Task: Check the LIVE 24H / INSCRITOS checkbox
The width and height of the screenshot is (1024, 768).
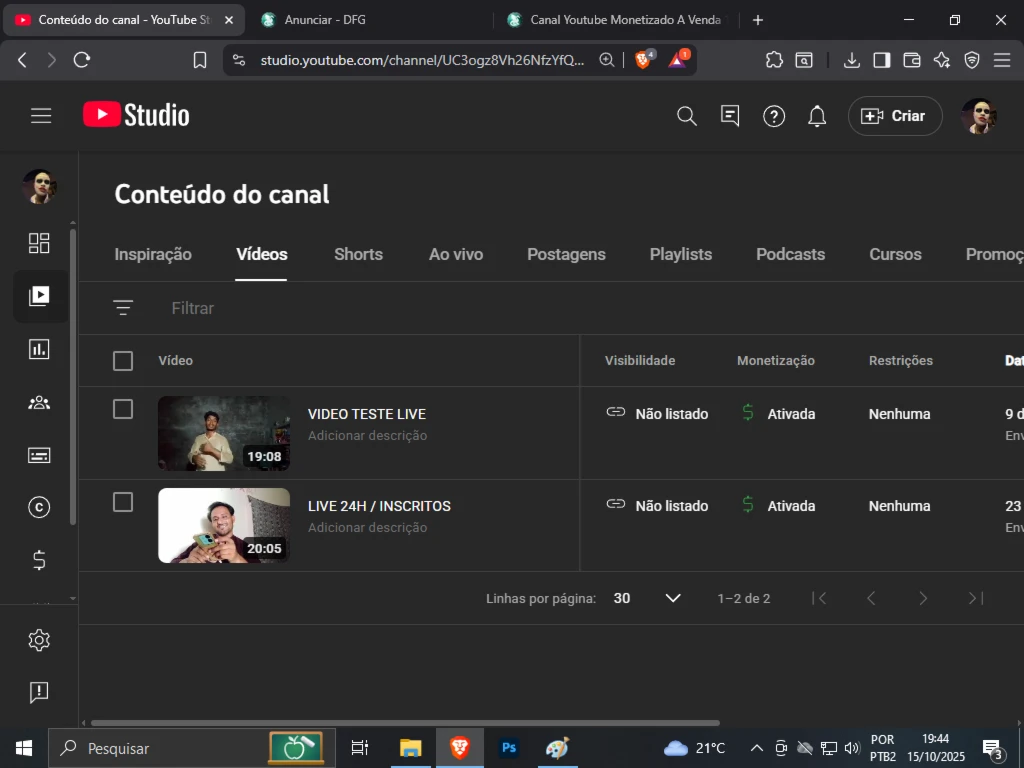Action: click(x=123, y=502)
